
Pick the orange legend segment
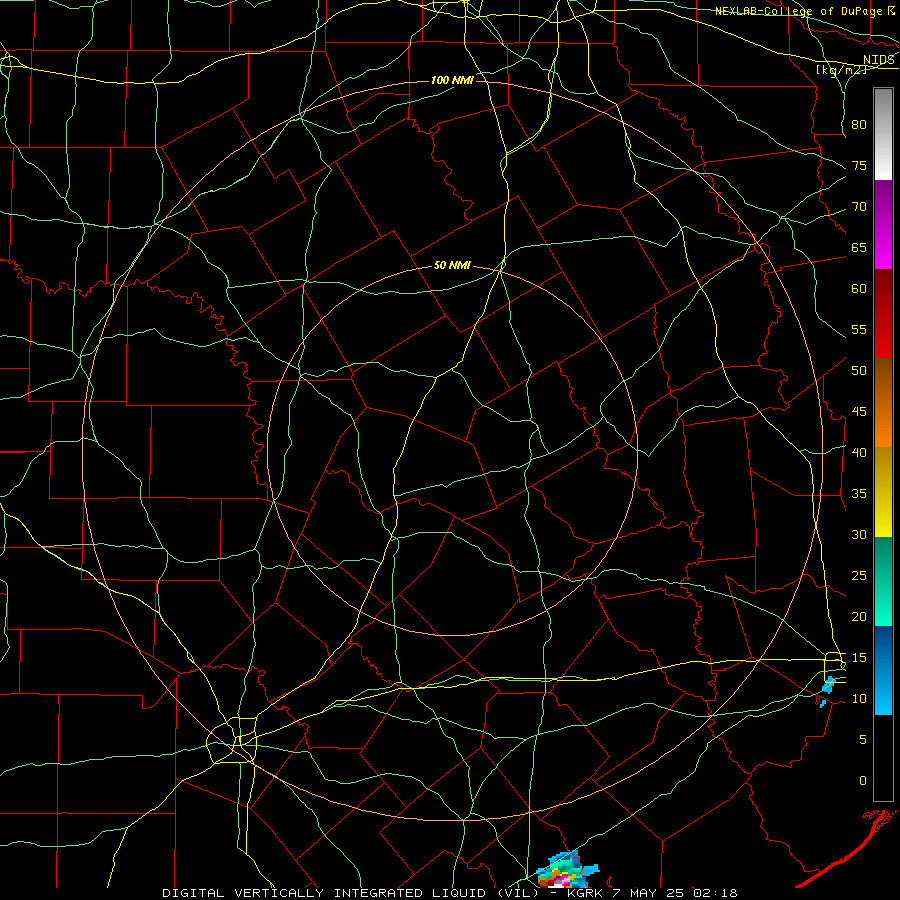(883, 424)
